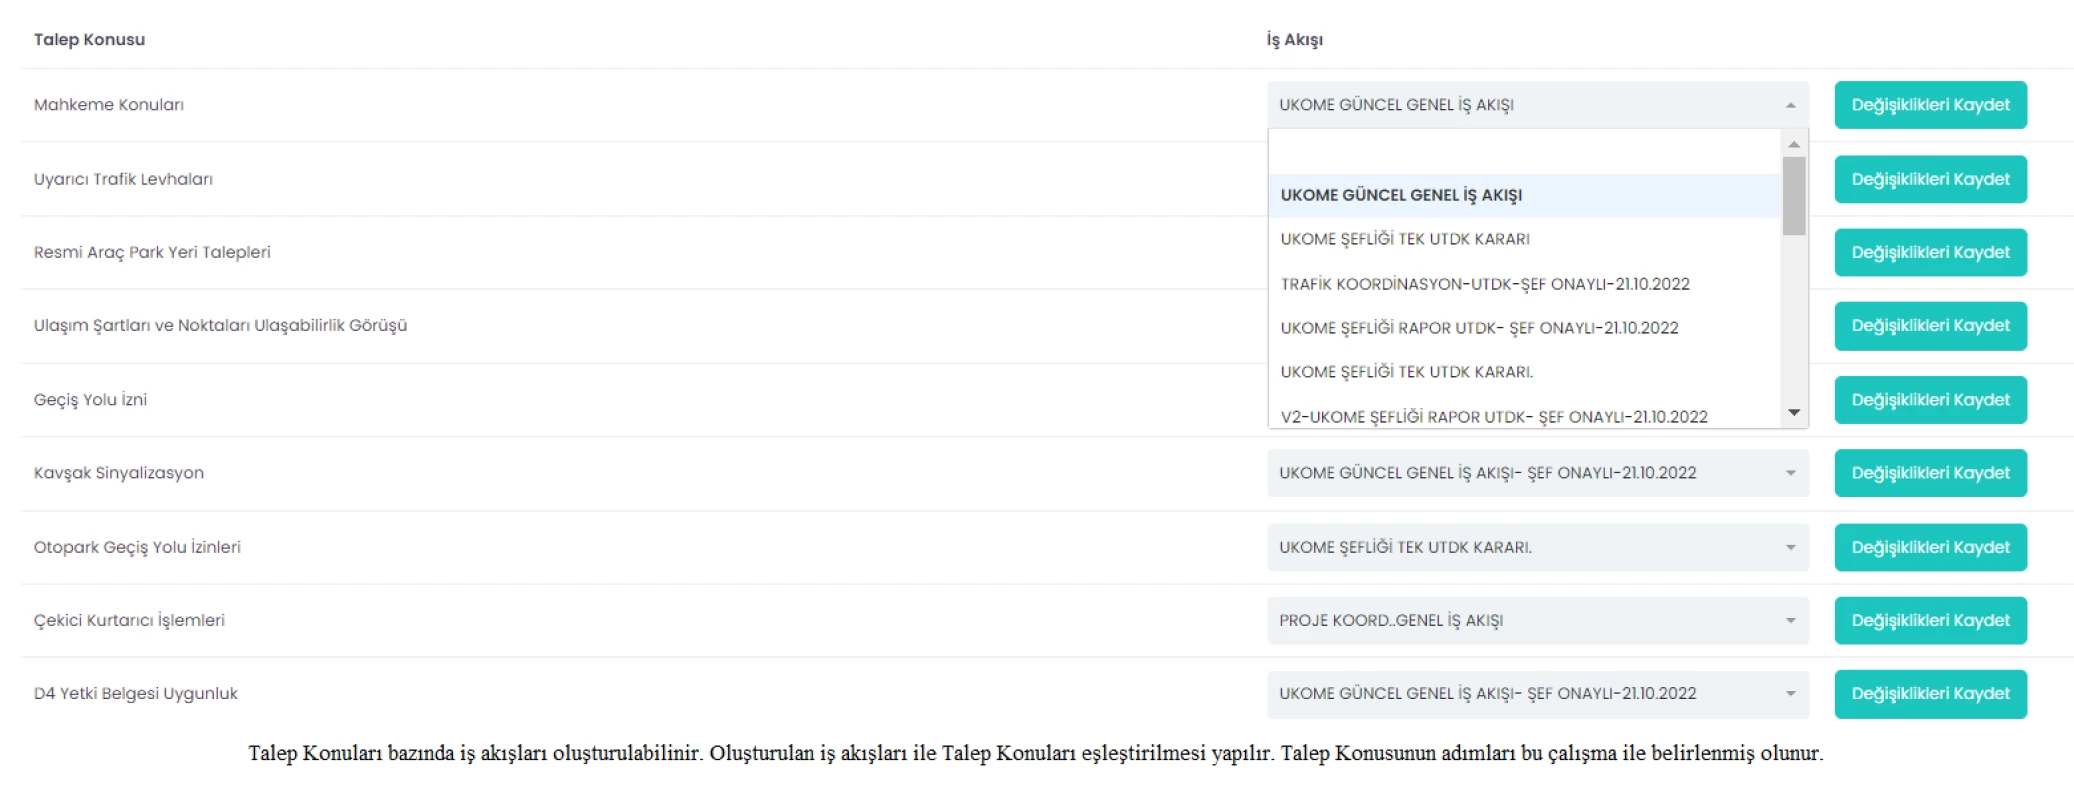
Task: Pick UKOME ŞEFLİĞİ RAPOR UTDK- ŞEF ONAYLI option
Action: [x=1524, y=328]
